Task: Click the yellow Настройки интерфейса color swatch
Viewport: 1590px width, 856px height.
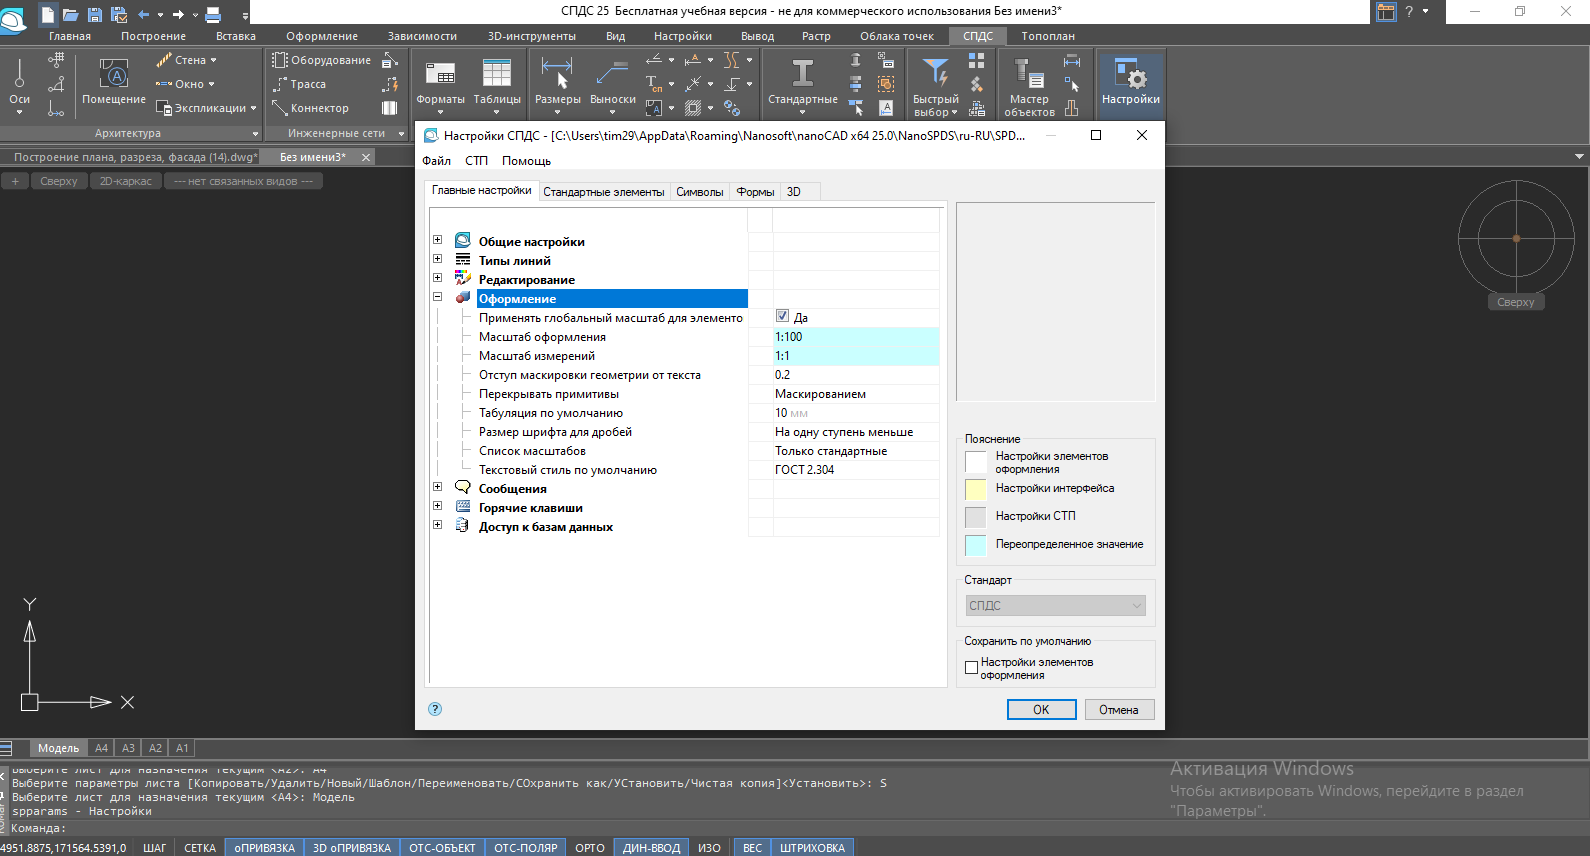Action: click(975, 489)
